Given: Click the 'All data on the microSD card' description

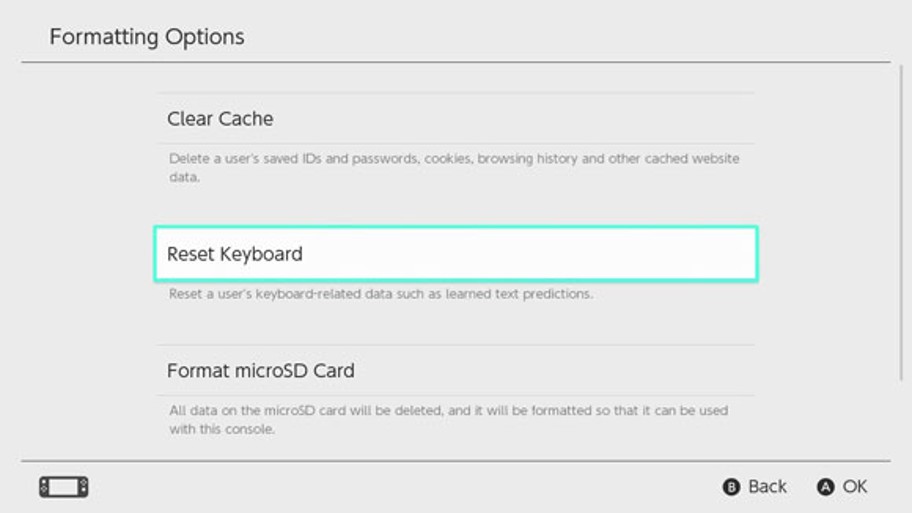Looking at the screenshot, I should pos(448,411).
